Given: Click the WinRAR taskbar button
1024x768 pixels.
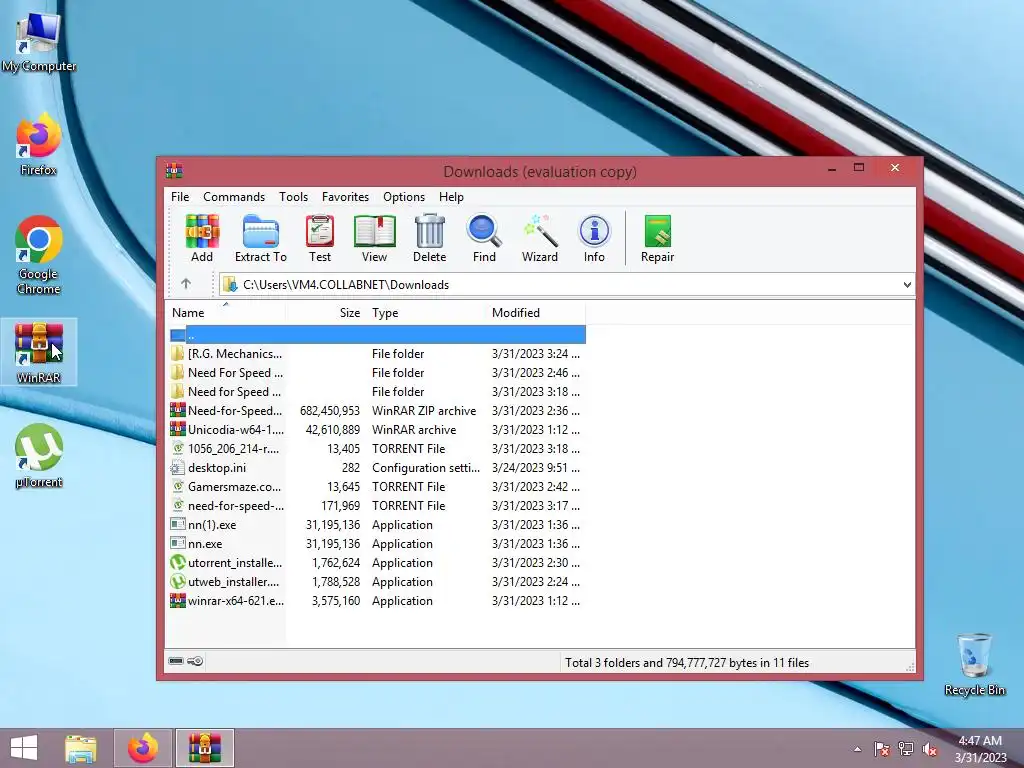Looking at the screenshot, I should click(x=204, y=748).
